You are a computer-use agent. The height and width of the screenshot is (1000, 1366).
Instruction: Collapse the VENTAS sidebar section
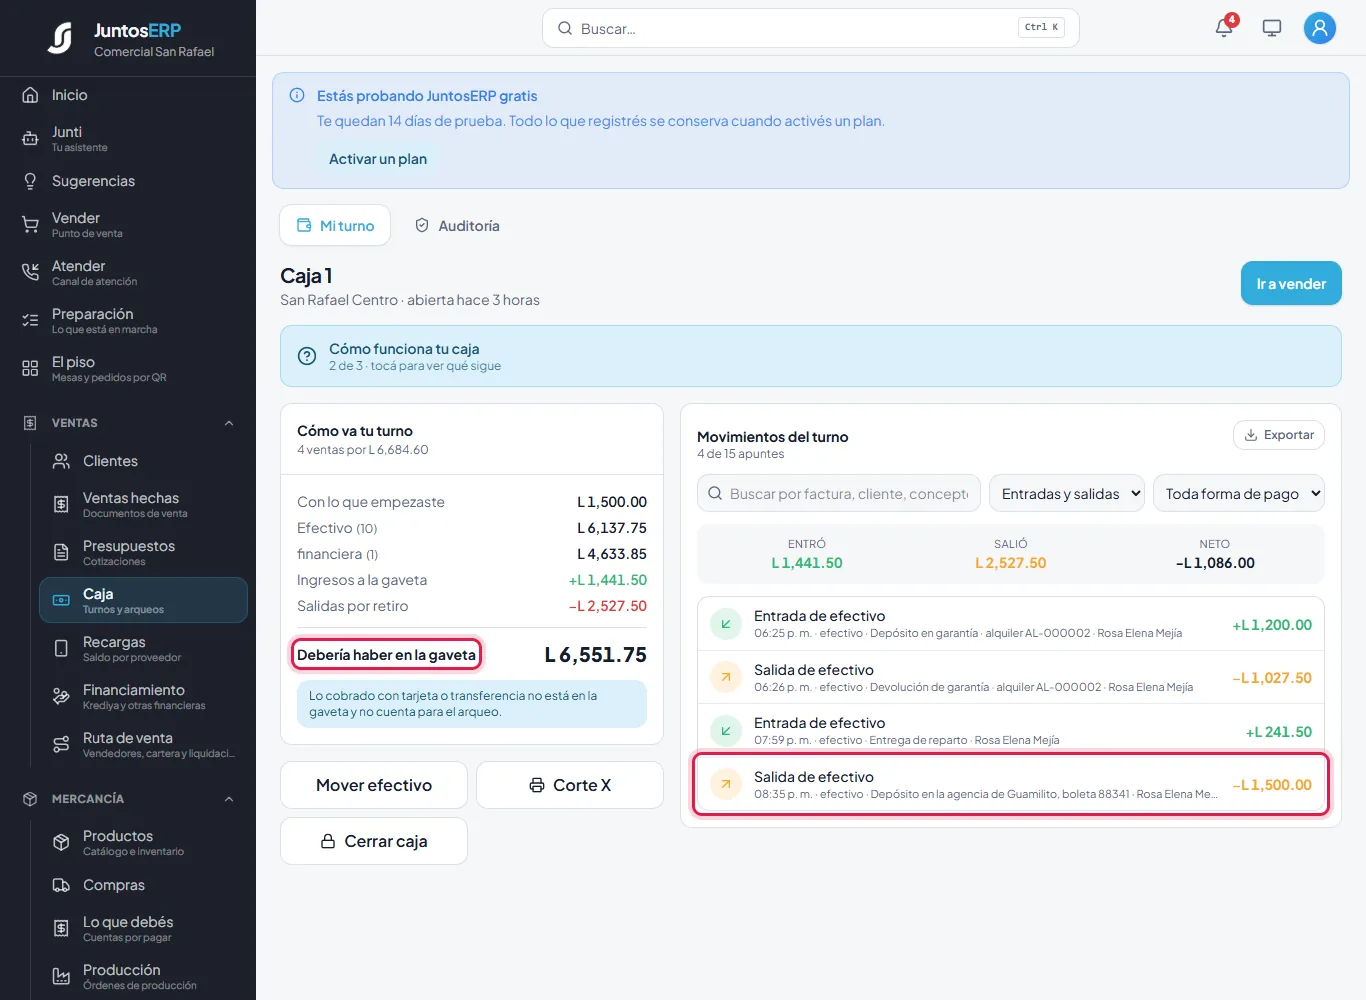click(x=229, y=423)
